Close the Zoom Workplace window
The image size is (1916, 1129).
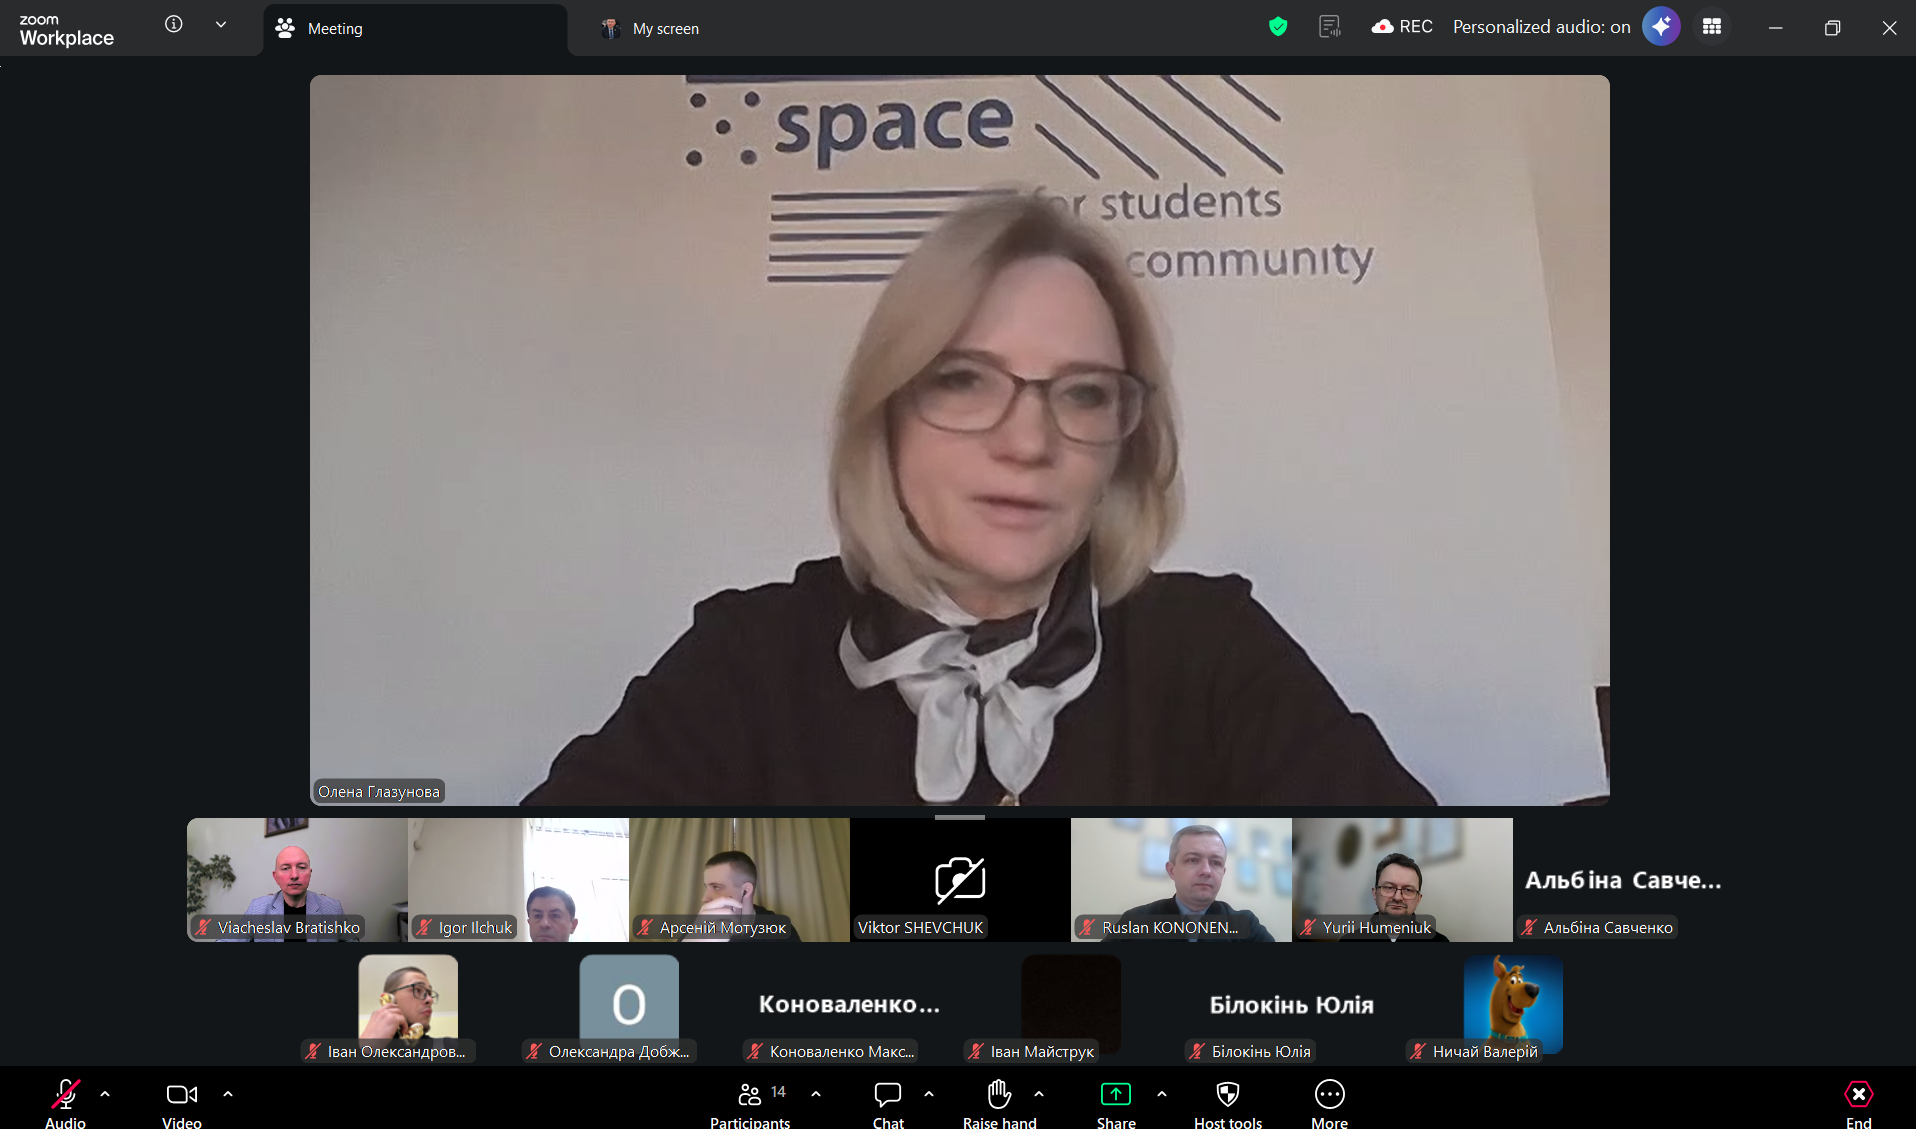click(x=1889, y=28)
